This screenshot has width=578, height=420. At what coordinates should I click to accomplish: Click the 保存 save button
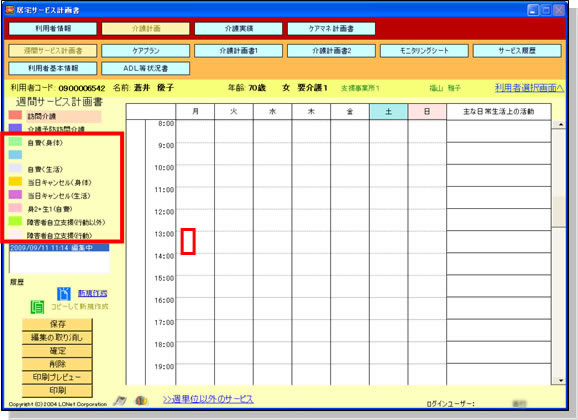pos(57,324)
